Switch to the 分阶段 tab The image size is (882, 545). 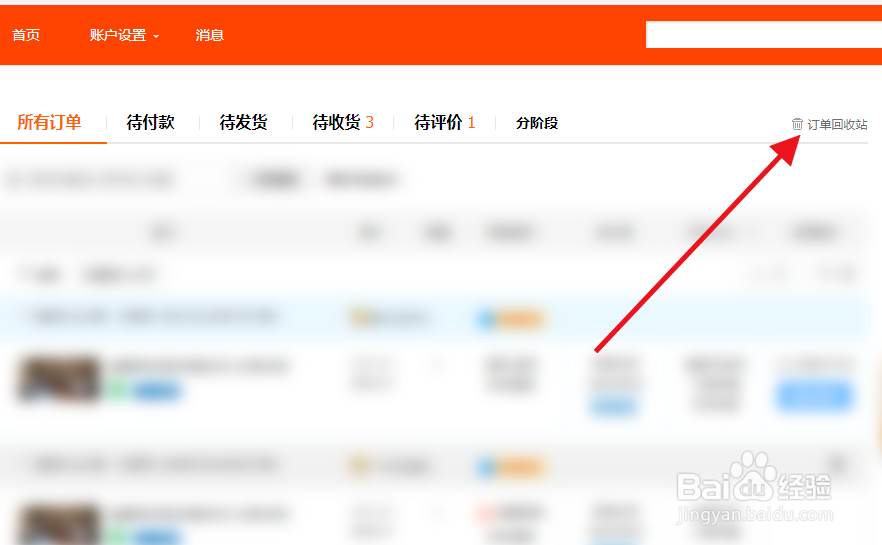pyautogui.click(x=537, y=123)
